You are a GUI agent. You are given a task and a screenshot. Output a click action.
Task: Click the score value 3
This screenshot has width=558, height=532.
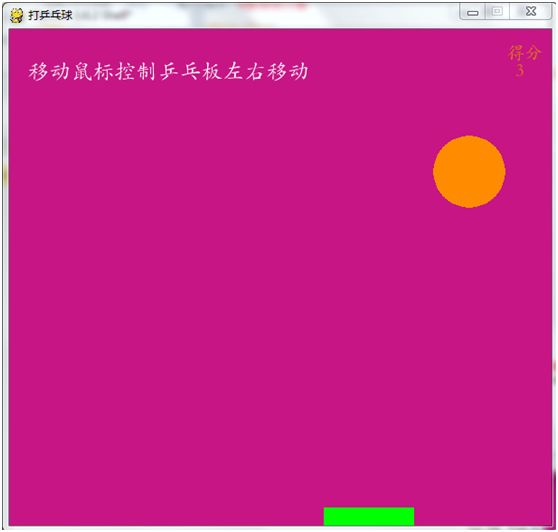tap(520, 70)
